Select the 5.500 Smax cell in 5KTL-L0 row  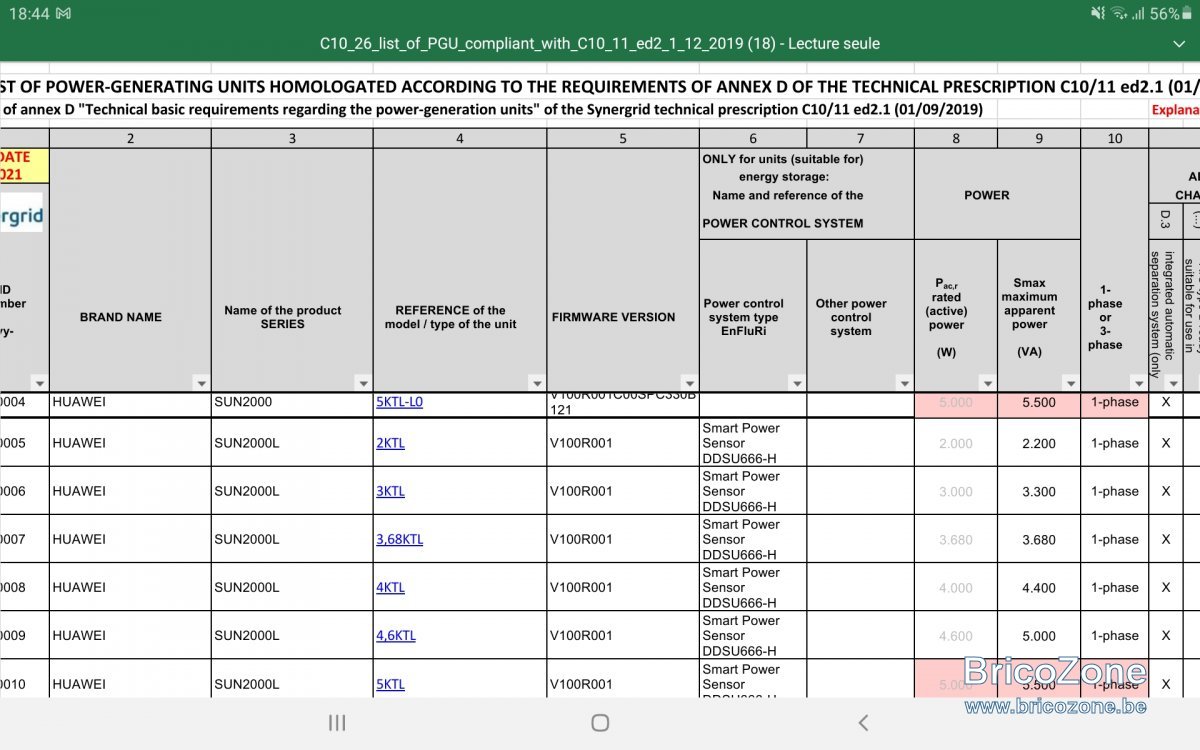pos(1039,404)
